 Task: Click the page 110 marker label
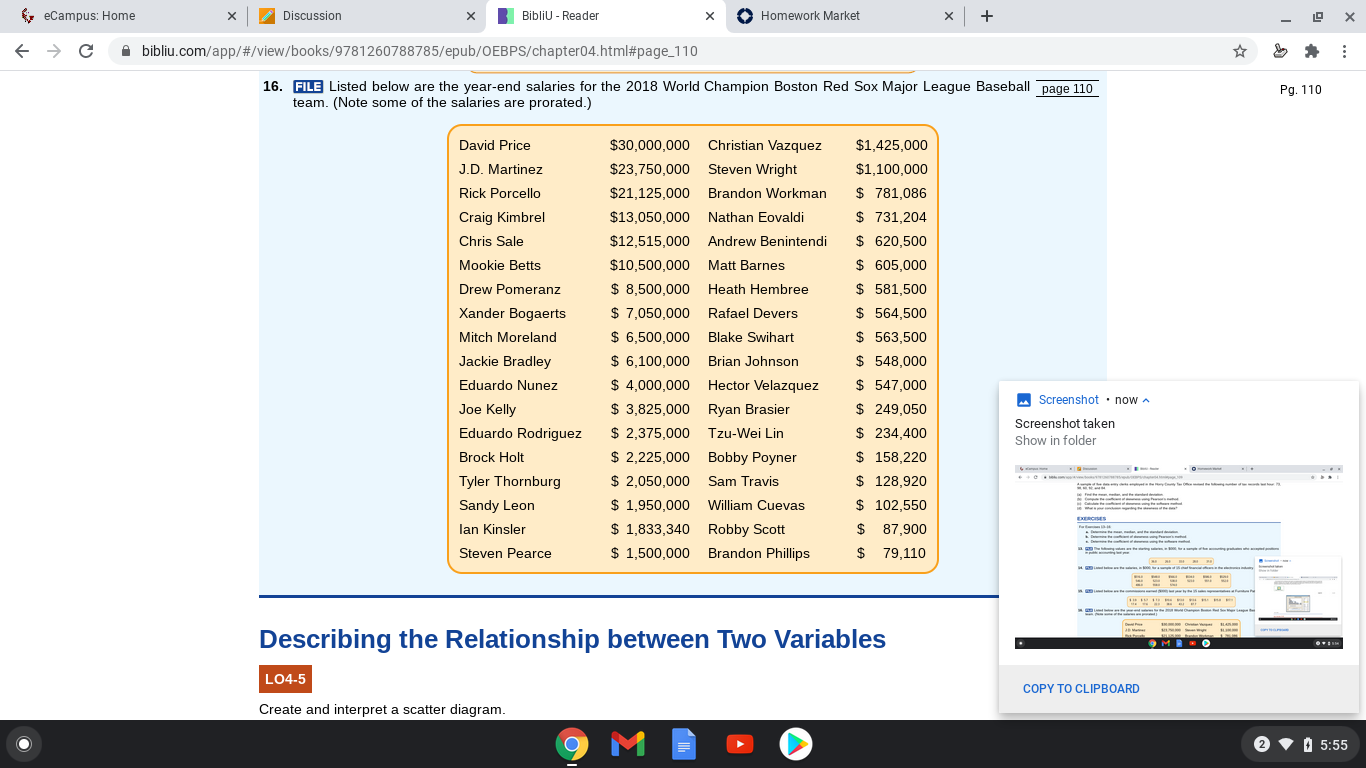1067,89
